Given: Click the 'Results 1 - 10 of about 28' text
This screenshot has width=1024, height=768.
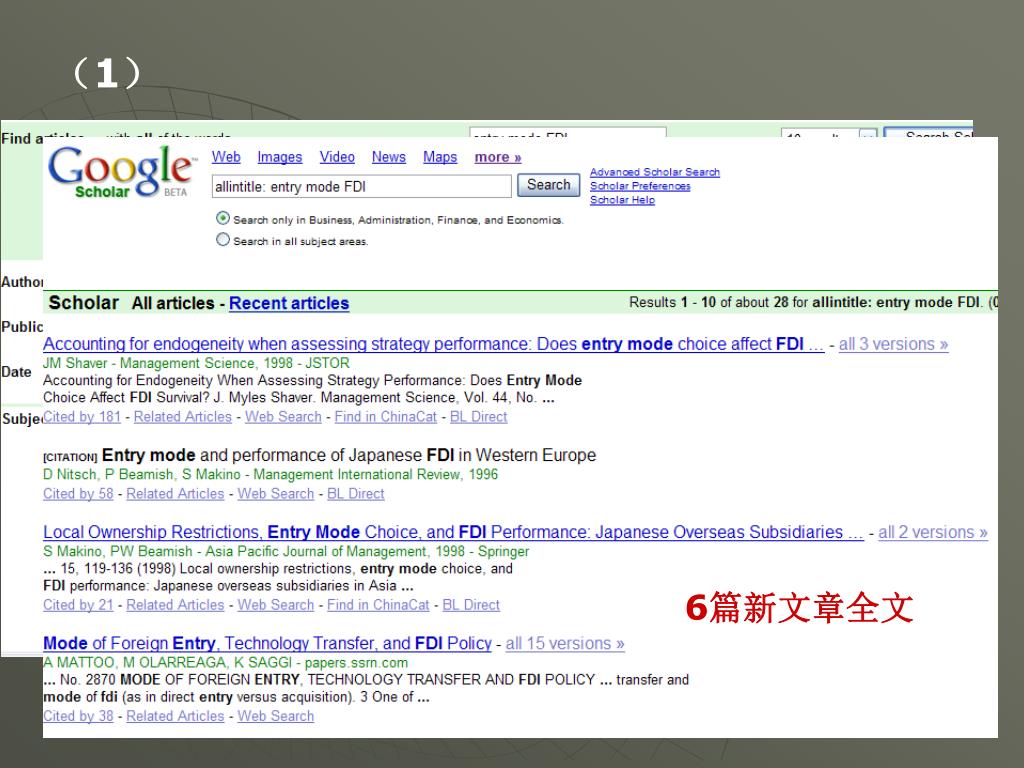Looking at the screenshot, I should click(709, 302).
